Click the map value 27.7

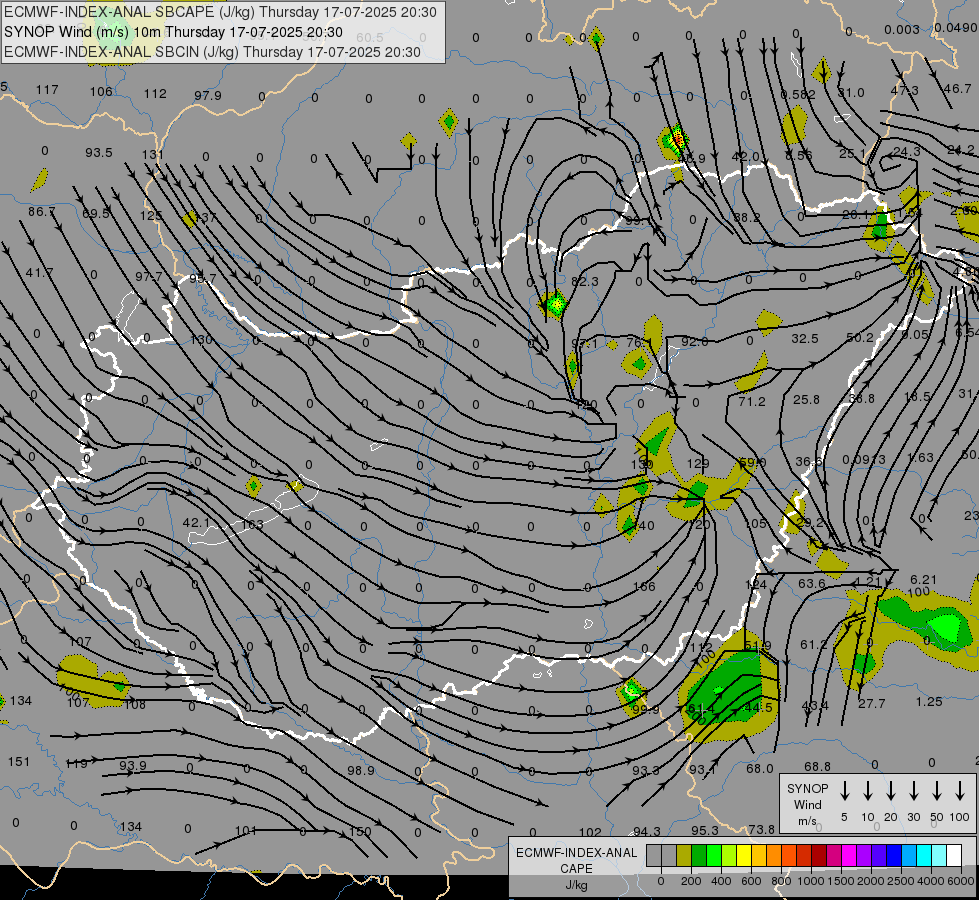pyautogui.click(x=872, y=704)
